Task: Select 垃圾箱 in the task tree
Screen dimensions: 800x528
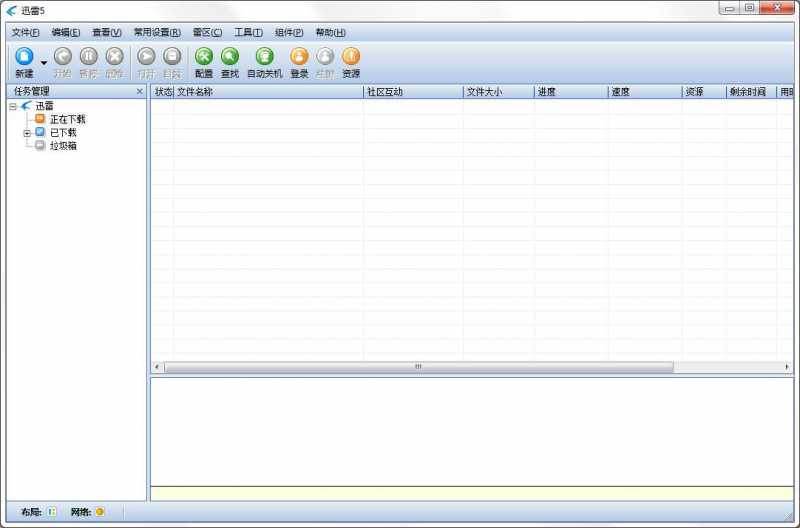Action: coord(63,145)
